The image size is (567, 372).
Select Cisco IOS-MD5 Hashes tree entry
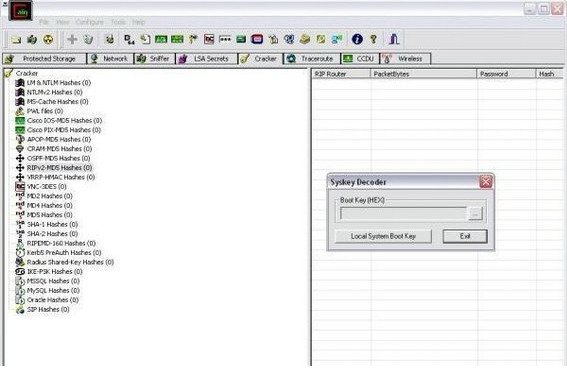(64, 120)
